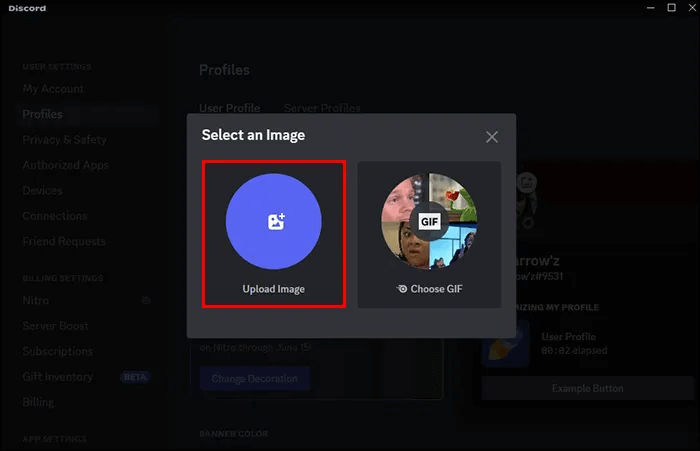Open Connections settings
Viewport: 700px width, 451px height.
point(54,216)
